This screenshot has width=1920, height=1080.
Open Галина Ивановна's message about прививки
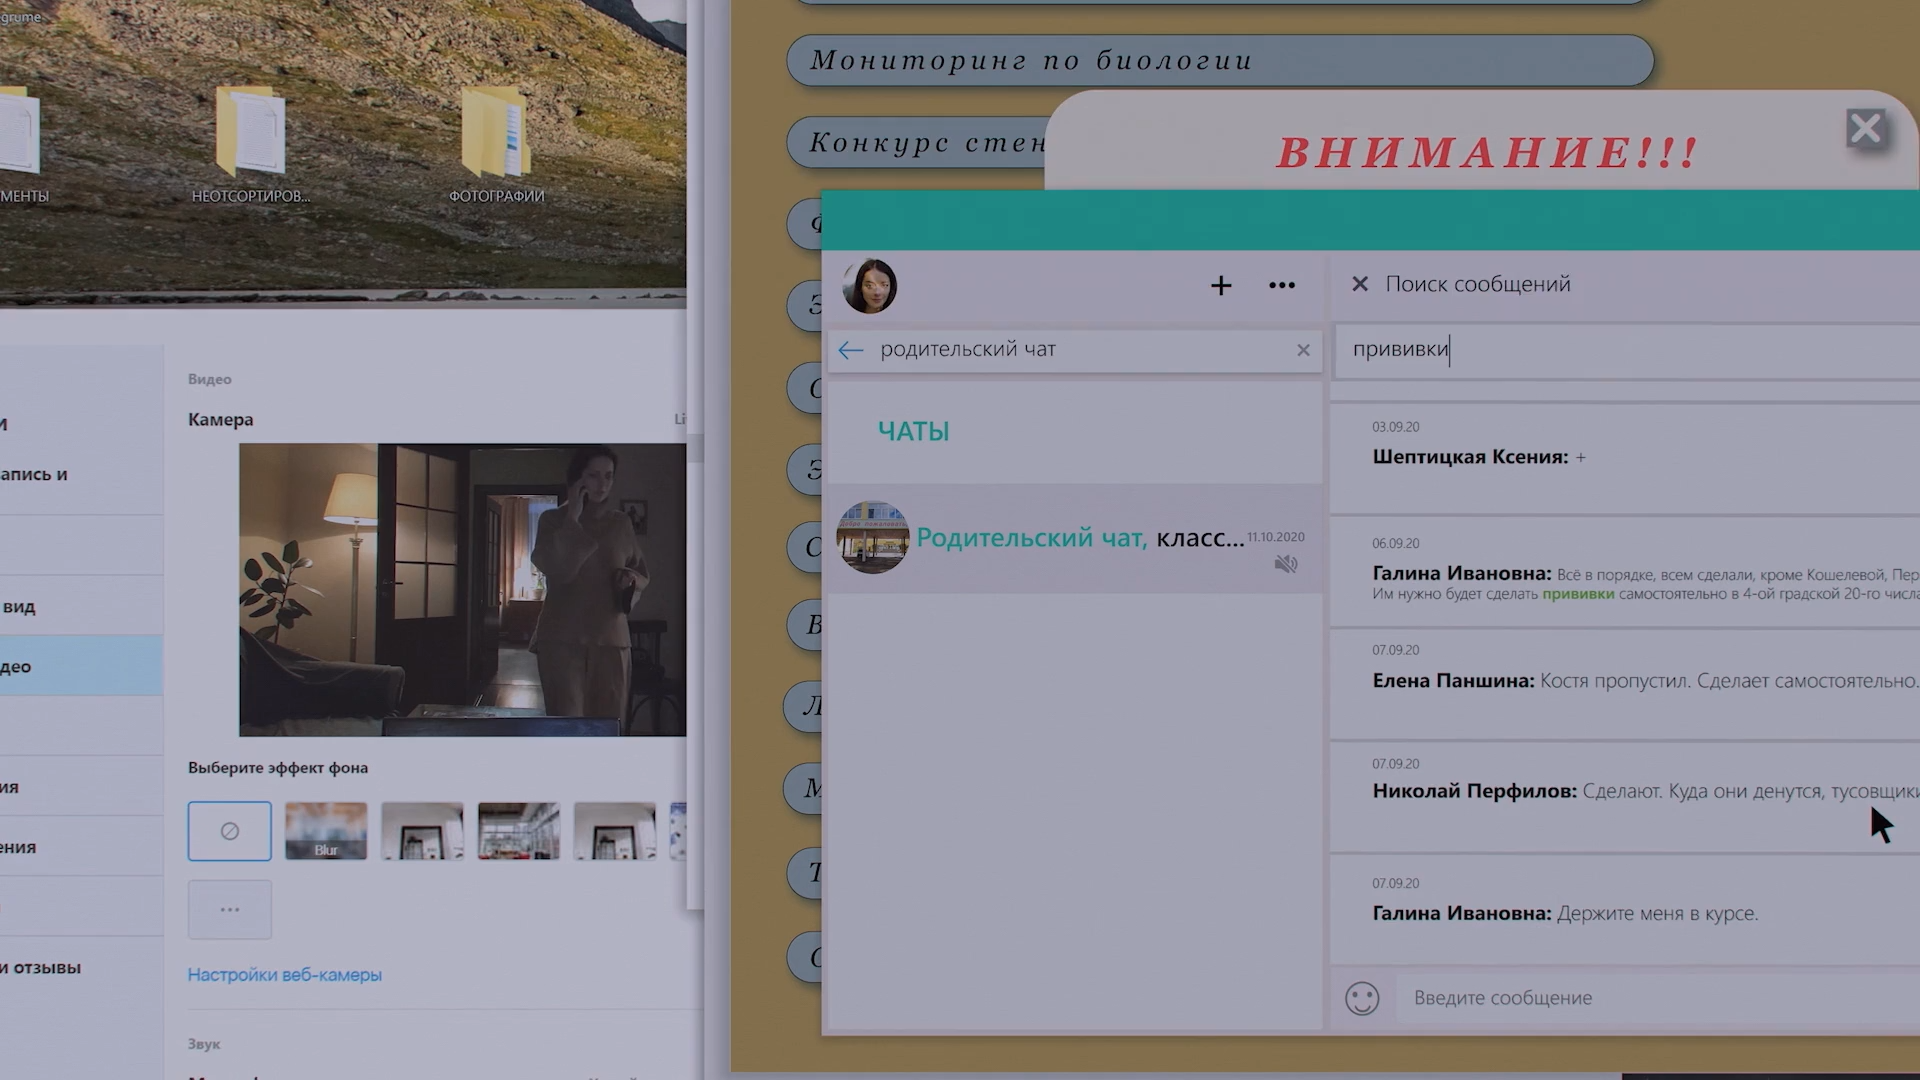coord(1640,575)
